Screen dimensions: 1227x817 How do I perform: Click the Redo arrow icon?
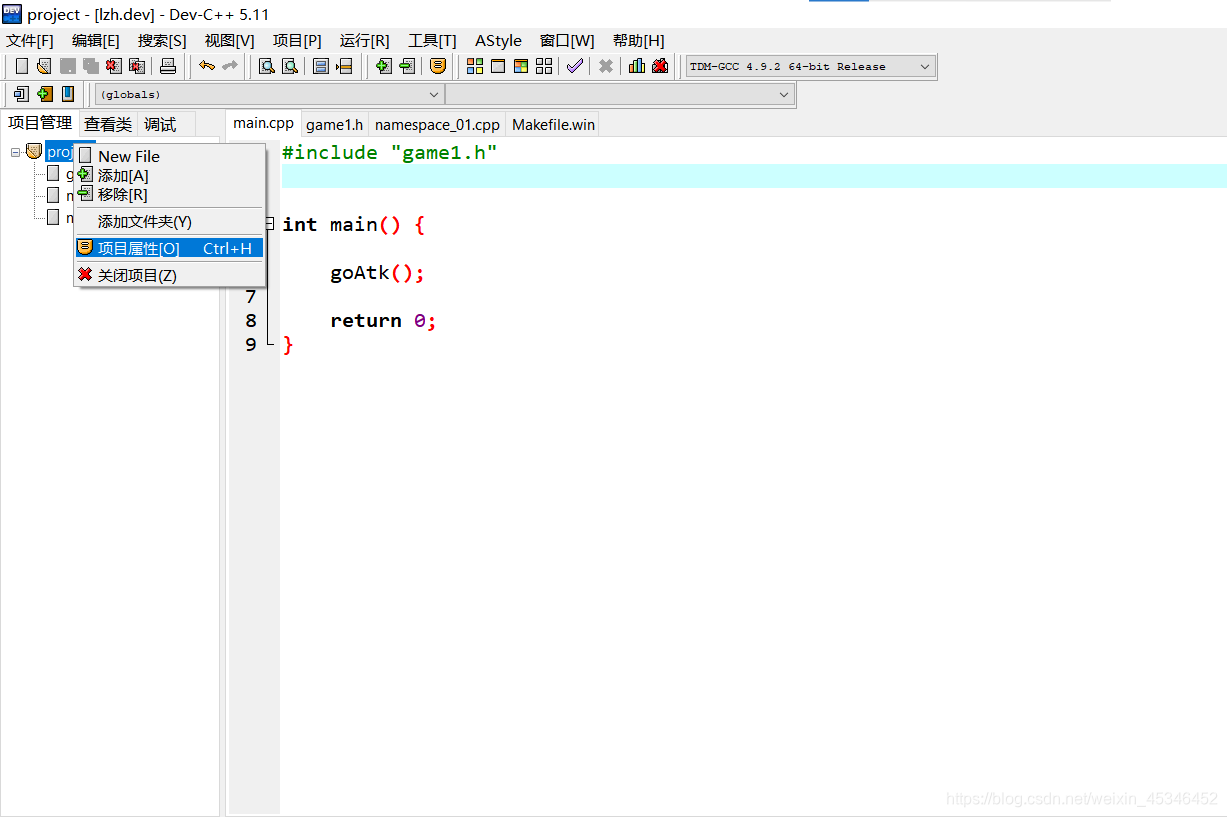click(231, 65)
